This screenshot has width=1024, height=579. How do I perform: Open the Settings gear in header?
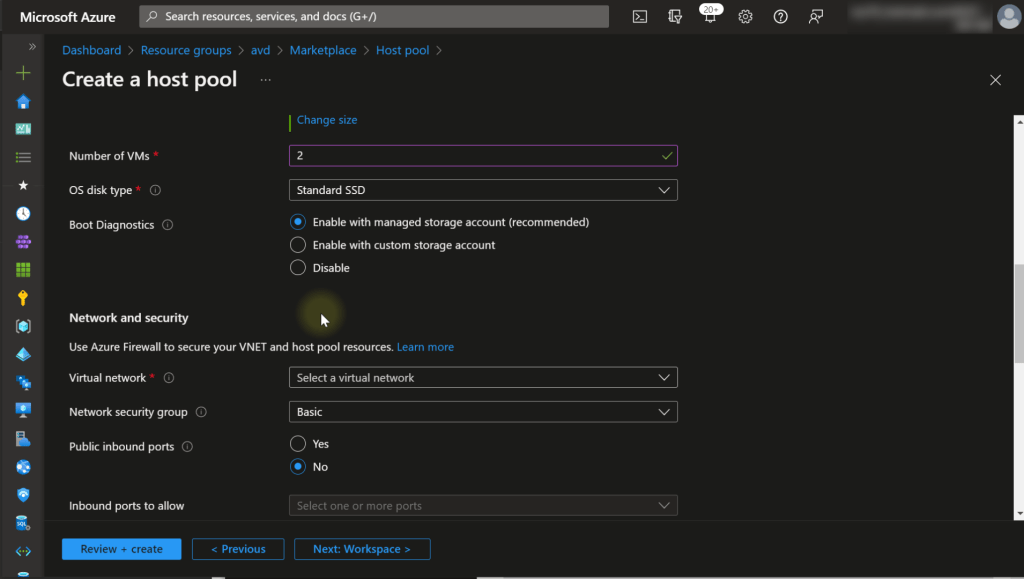pyautogui.click(x=745, y=17)
